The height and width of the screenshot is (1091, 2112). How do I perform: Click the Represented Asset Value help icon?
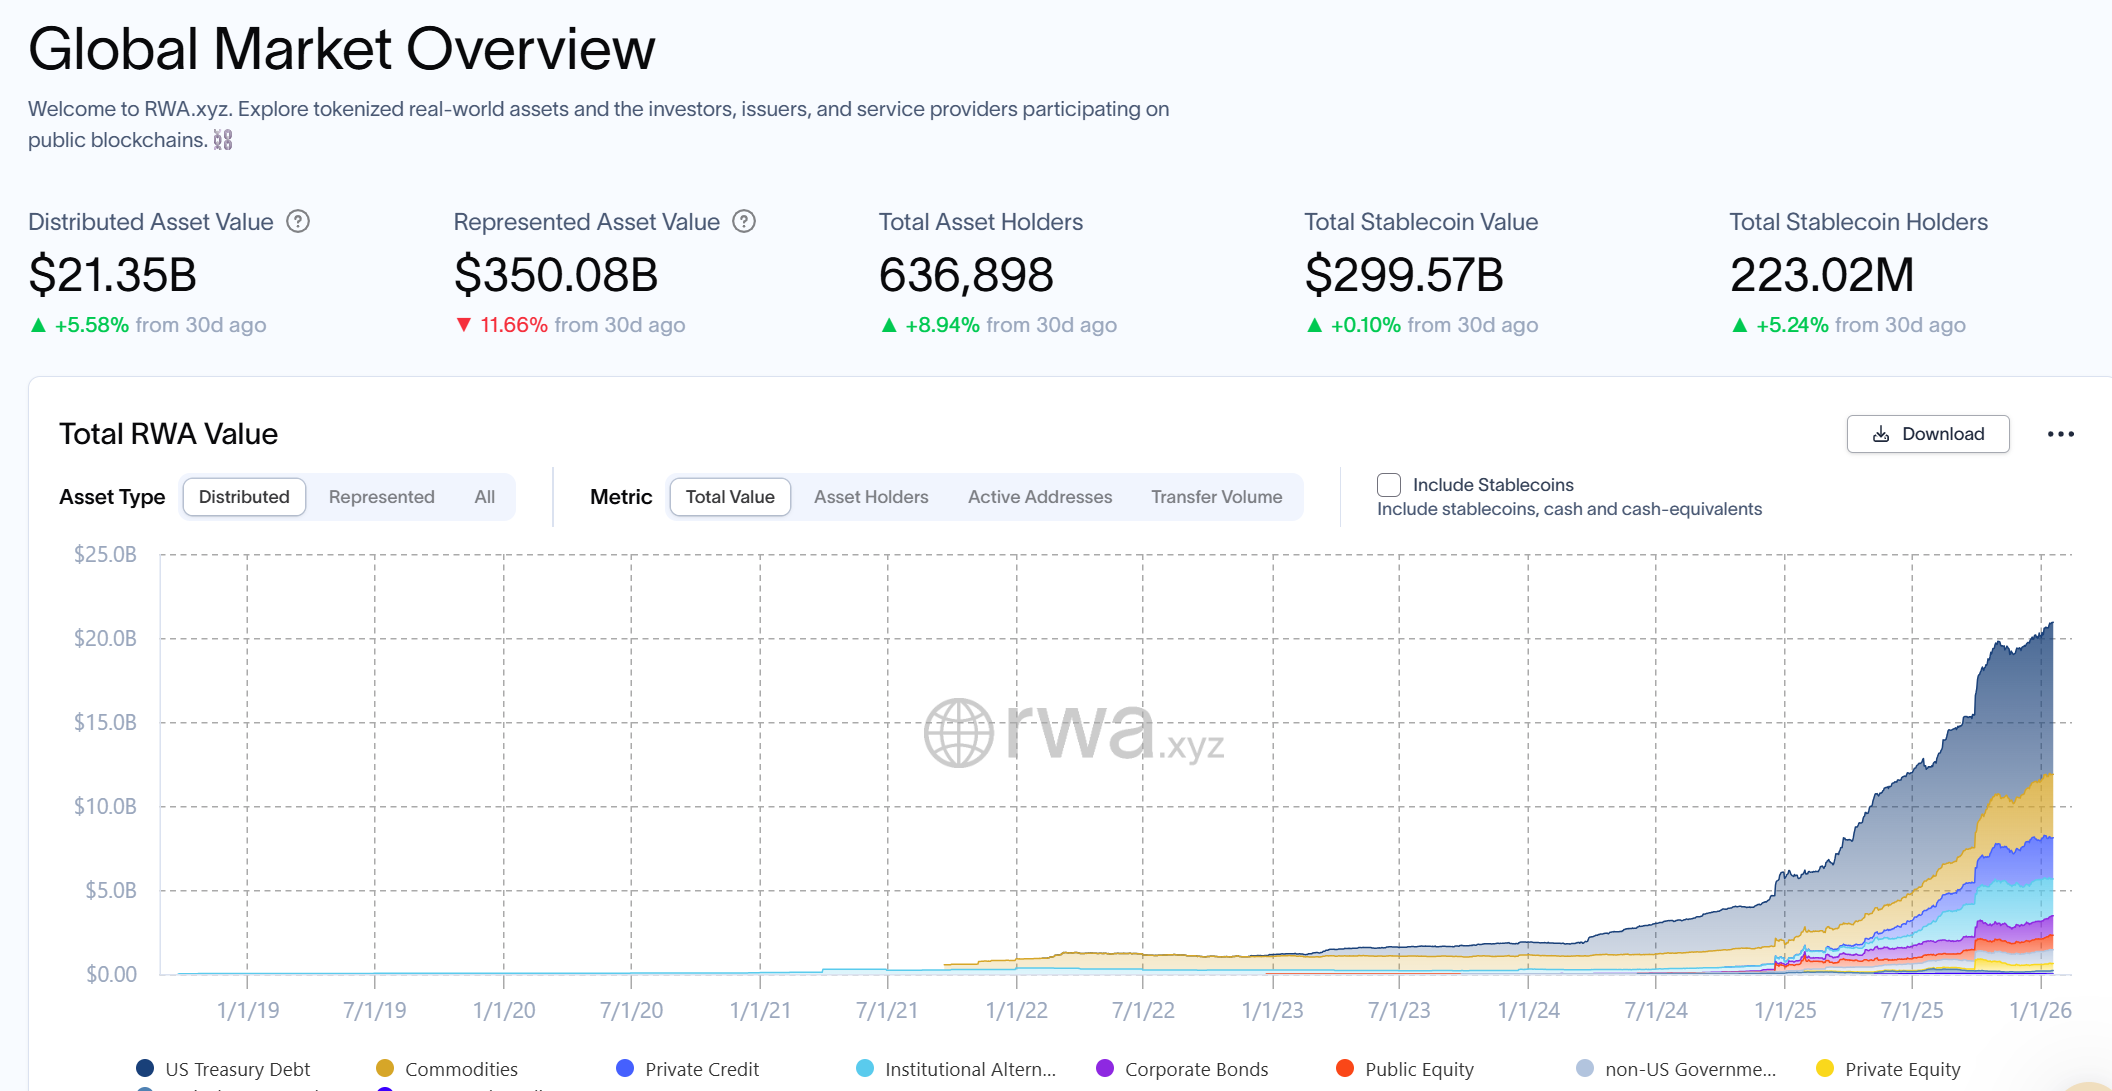point(744,221)
